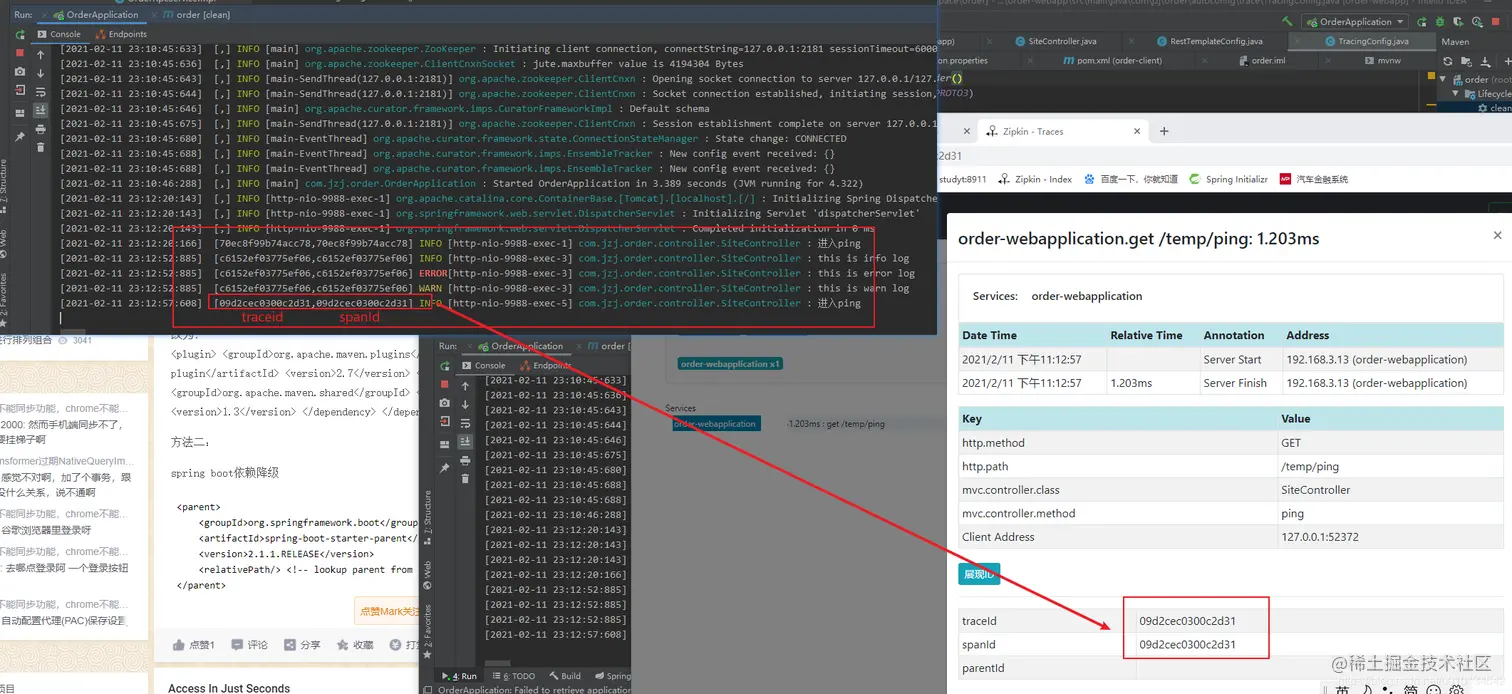This screenshot has height=694, width=1512.
Task: Open the OrderApplication run configuration dropdown
Action: click(1355, 22)
